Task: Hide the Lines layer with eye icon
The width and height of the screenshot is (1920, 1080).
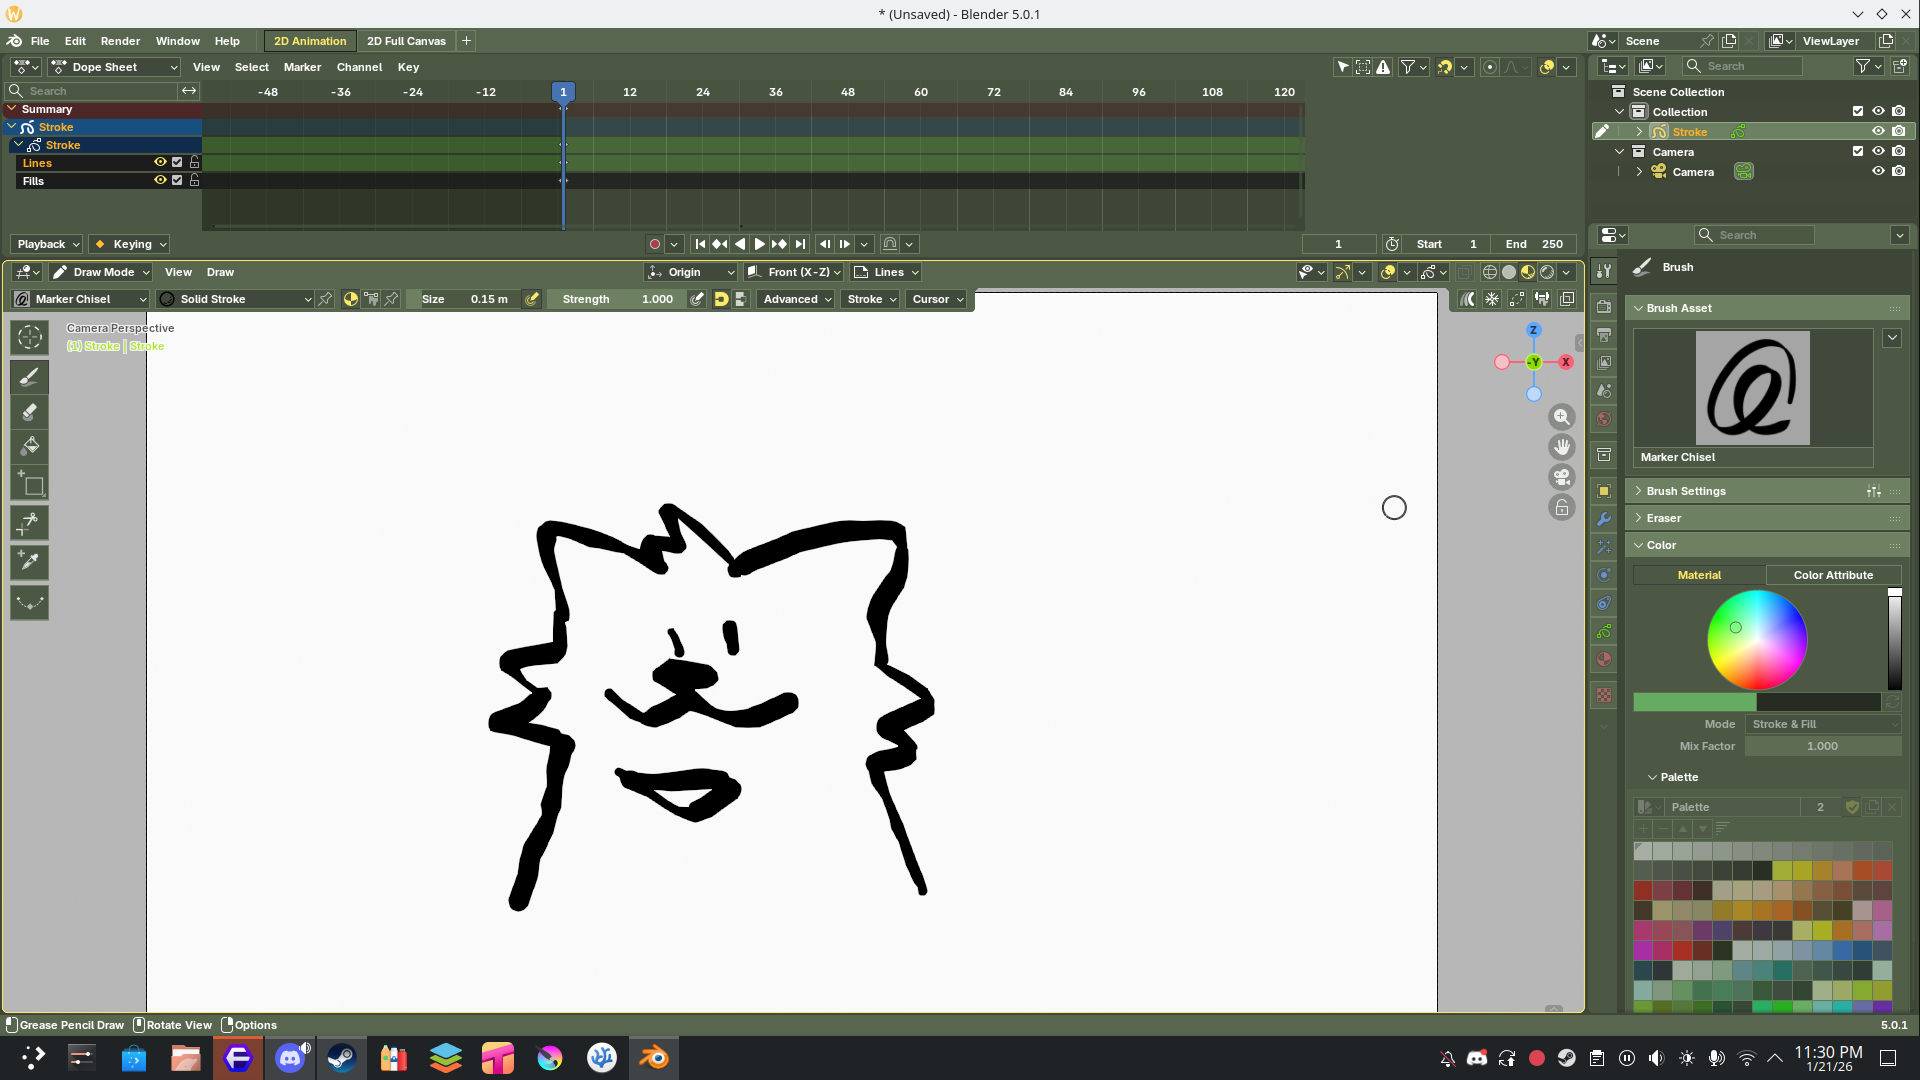Action: (x=160, y=162)
